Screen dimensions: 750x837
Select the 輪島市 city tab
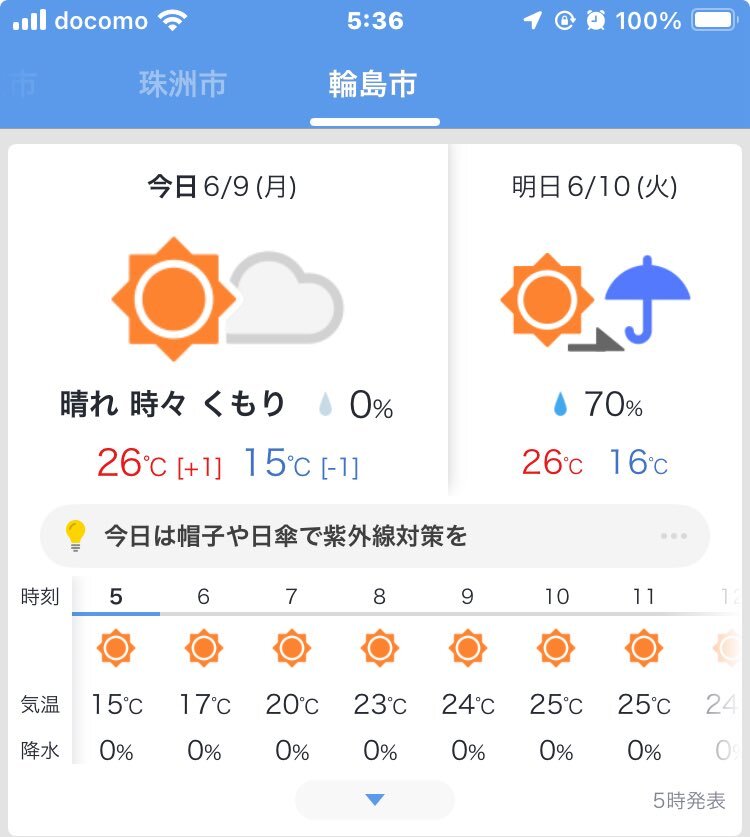[x=373, y=84]
